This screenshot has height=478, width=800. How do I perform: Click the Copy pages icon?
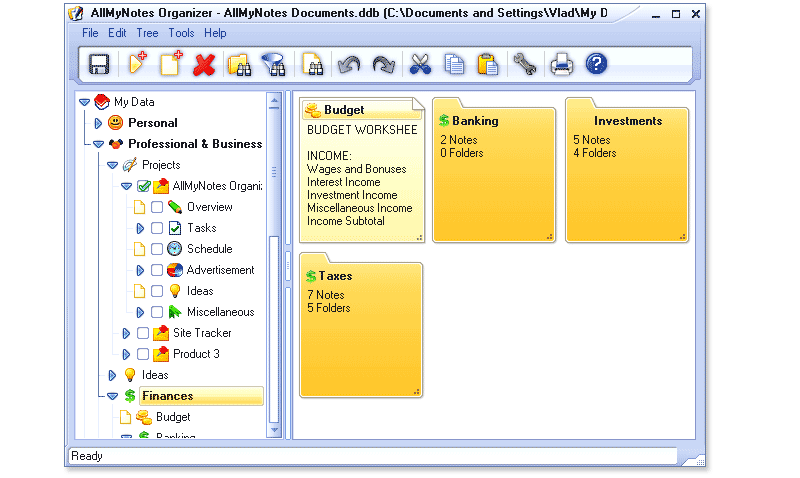tap(454, 65)
